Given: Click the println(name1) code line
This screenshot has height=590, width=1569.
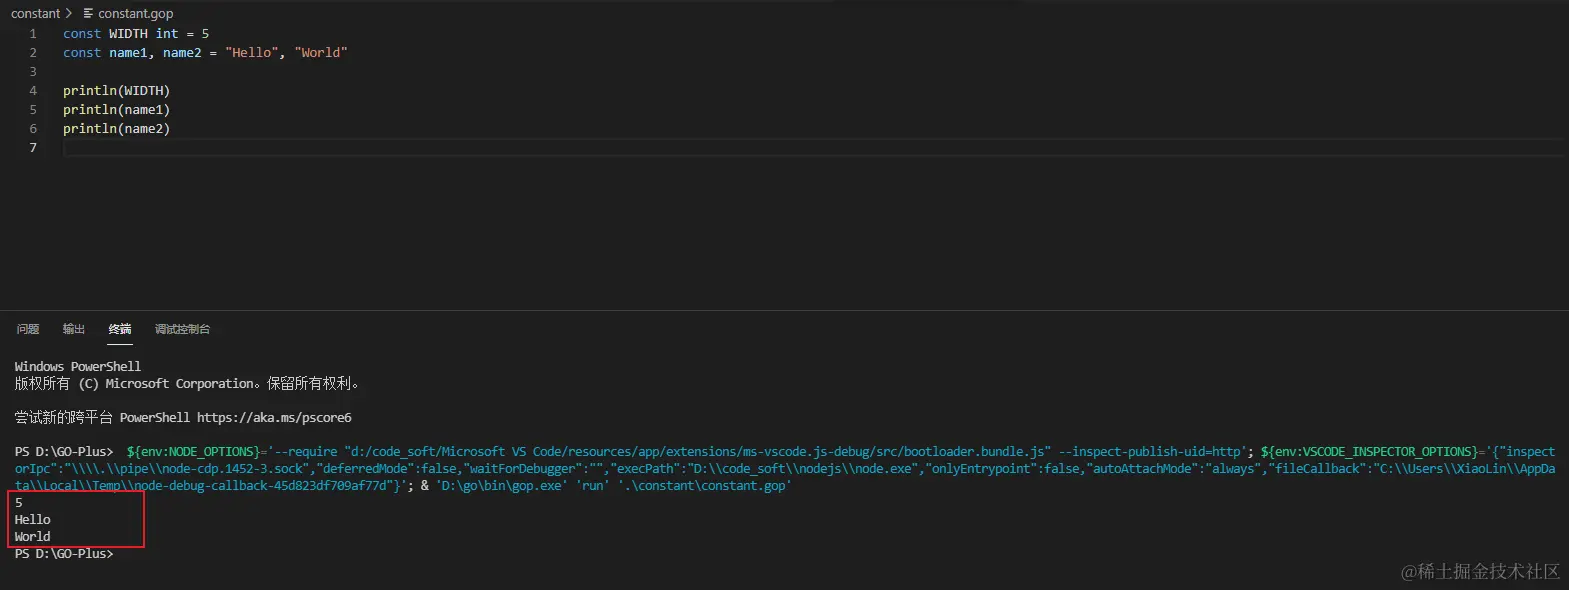Looking at the screenshot, I should [x=116, y=109].
